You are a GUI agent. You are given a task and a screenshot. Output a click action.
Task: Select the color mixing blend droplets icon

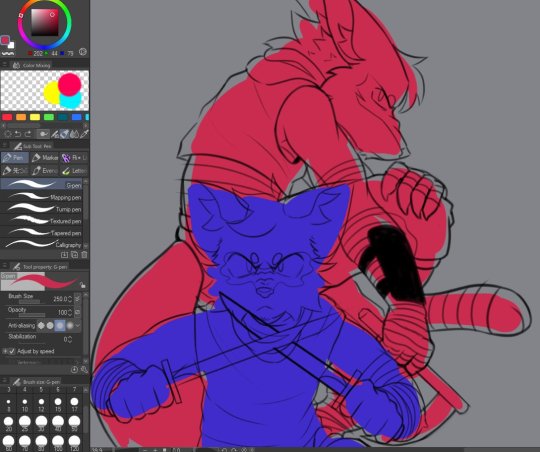coord(74,134)
